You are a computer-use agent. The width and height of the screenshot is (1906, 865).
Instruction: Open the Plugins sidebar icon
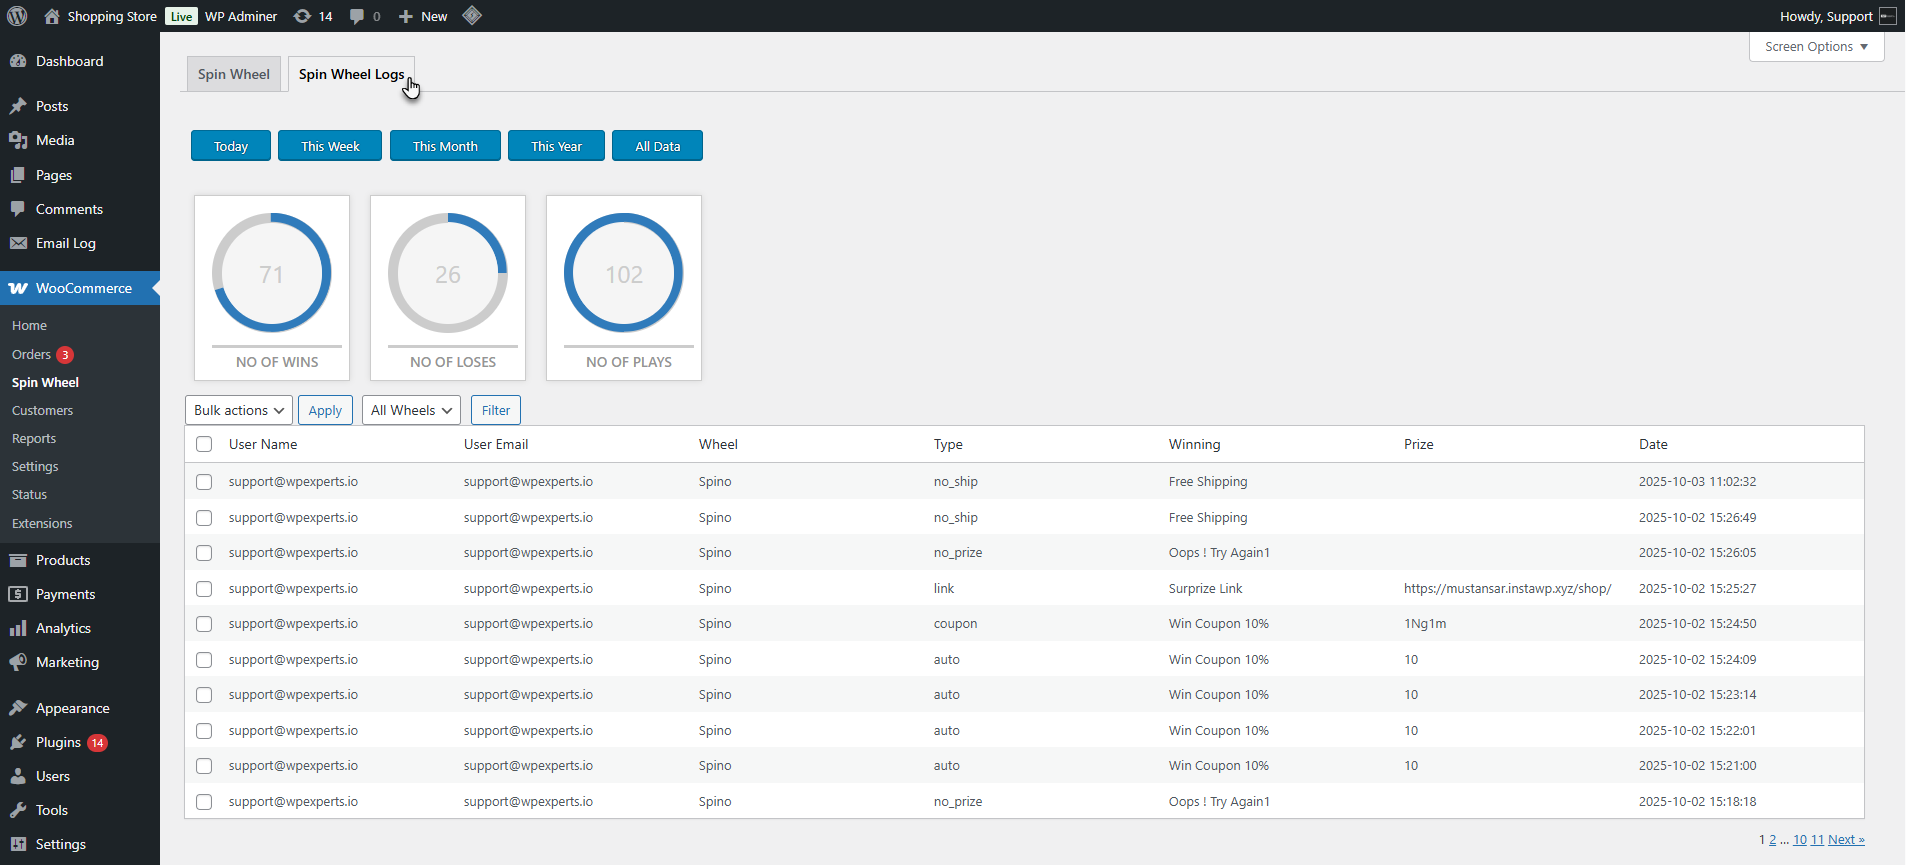point(18,742)
